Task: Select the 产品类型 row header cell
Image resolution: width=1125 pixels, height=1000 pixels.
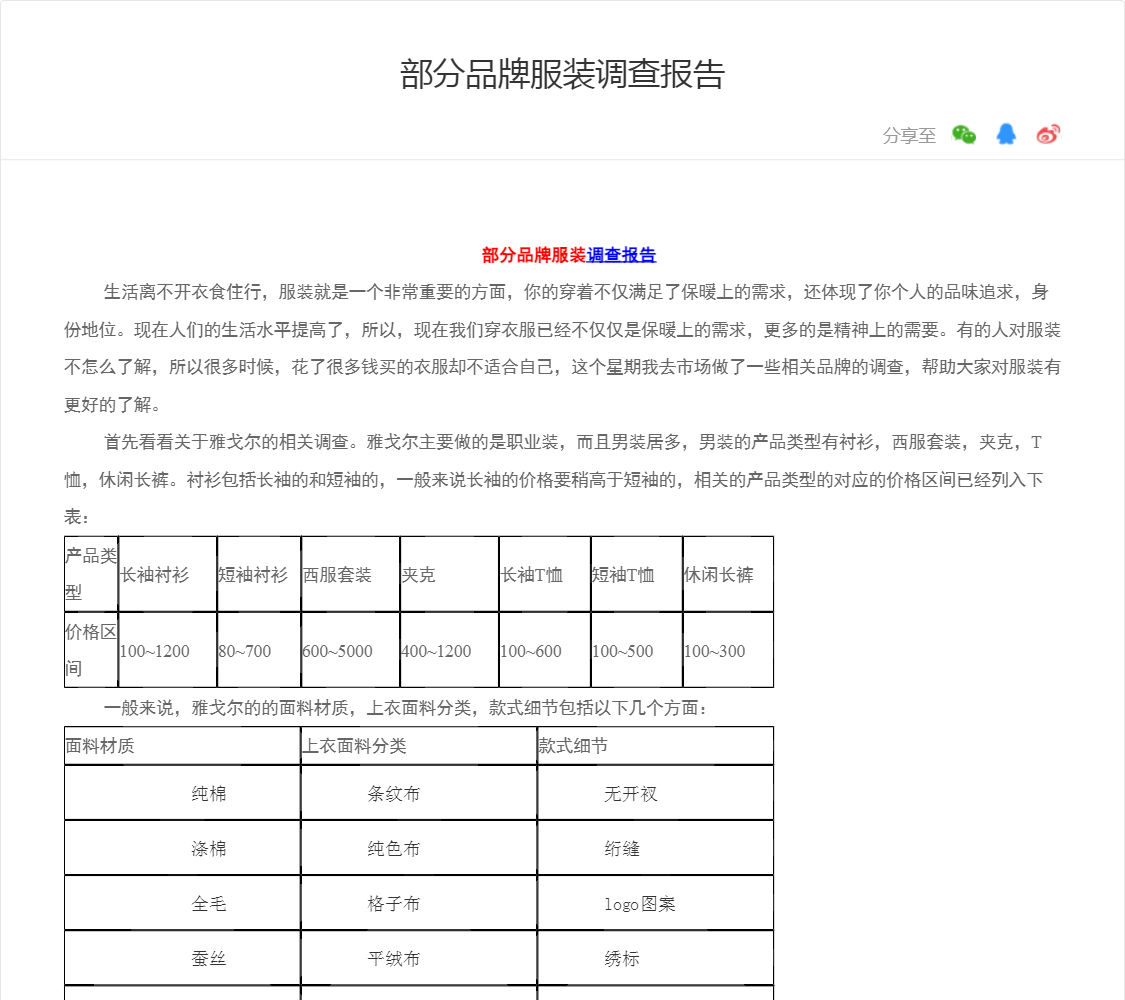Action: (91, 574)
